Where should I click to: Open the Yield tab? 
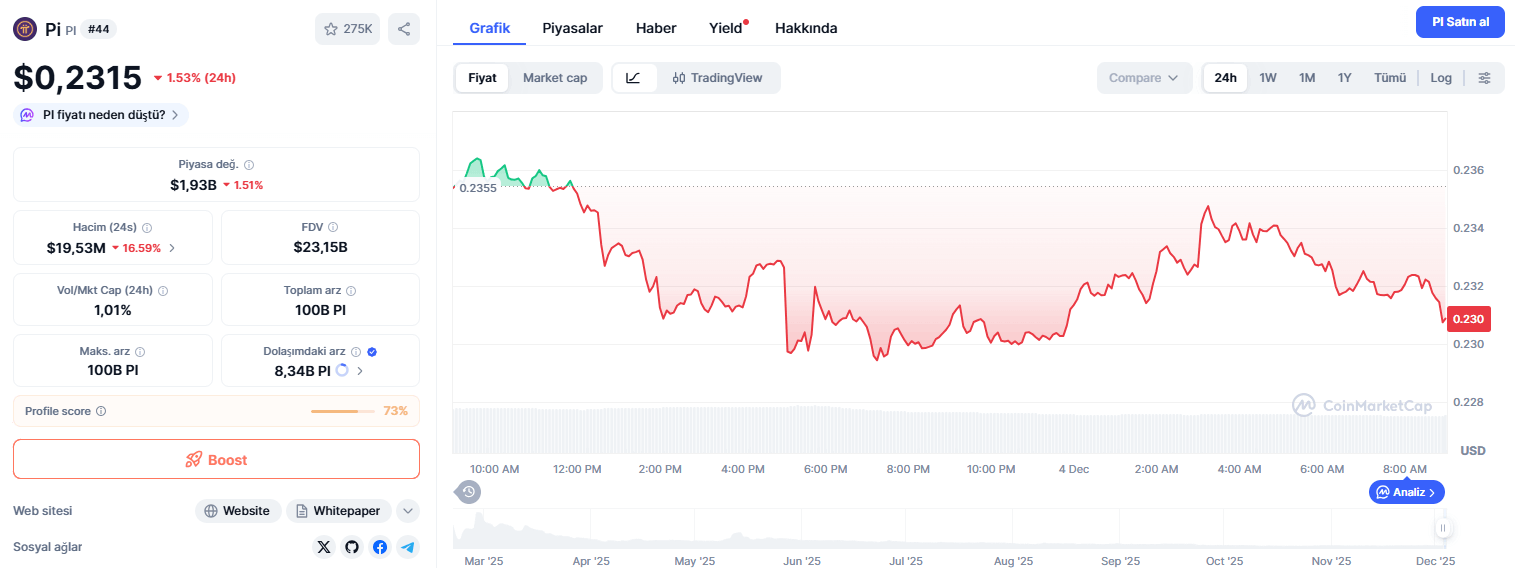(x=726, y=28)
